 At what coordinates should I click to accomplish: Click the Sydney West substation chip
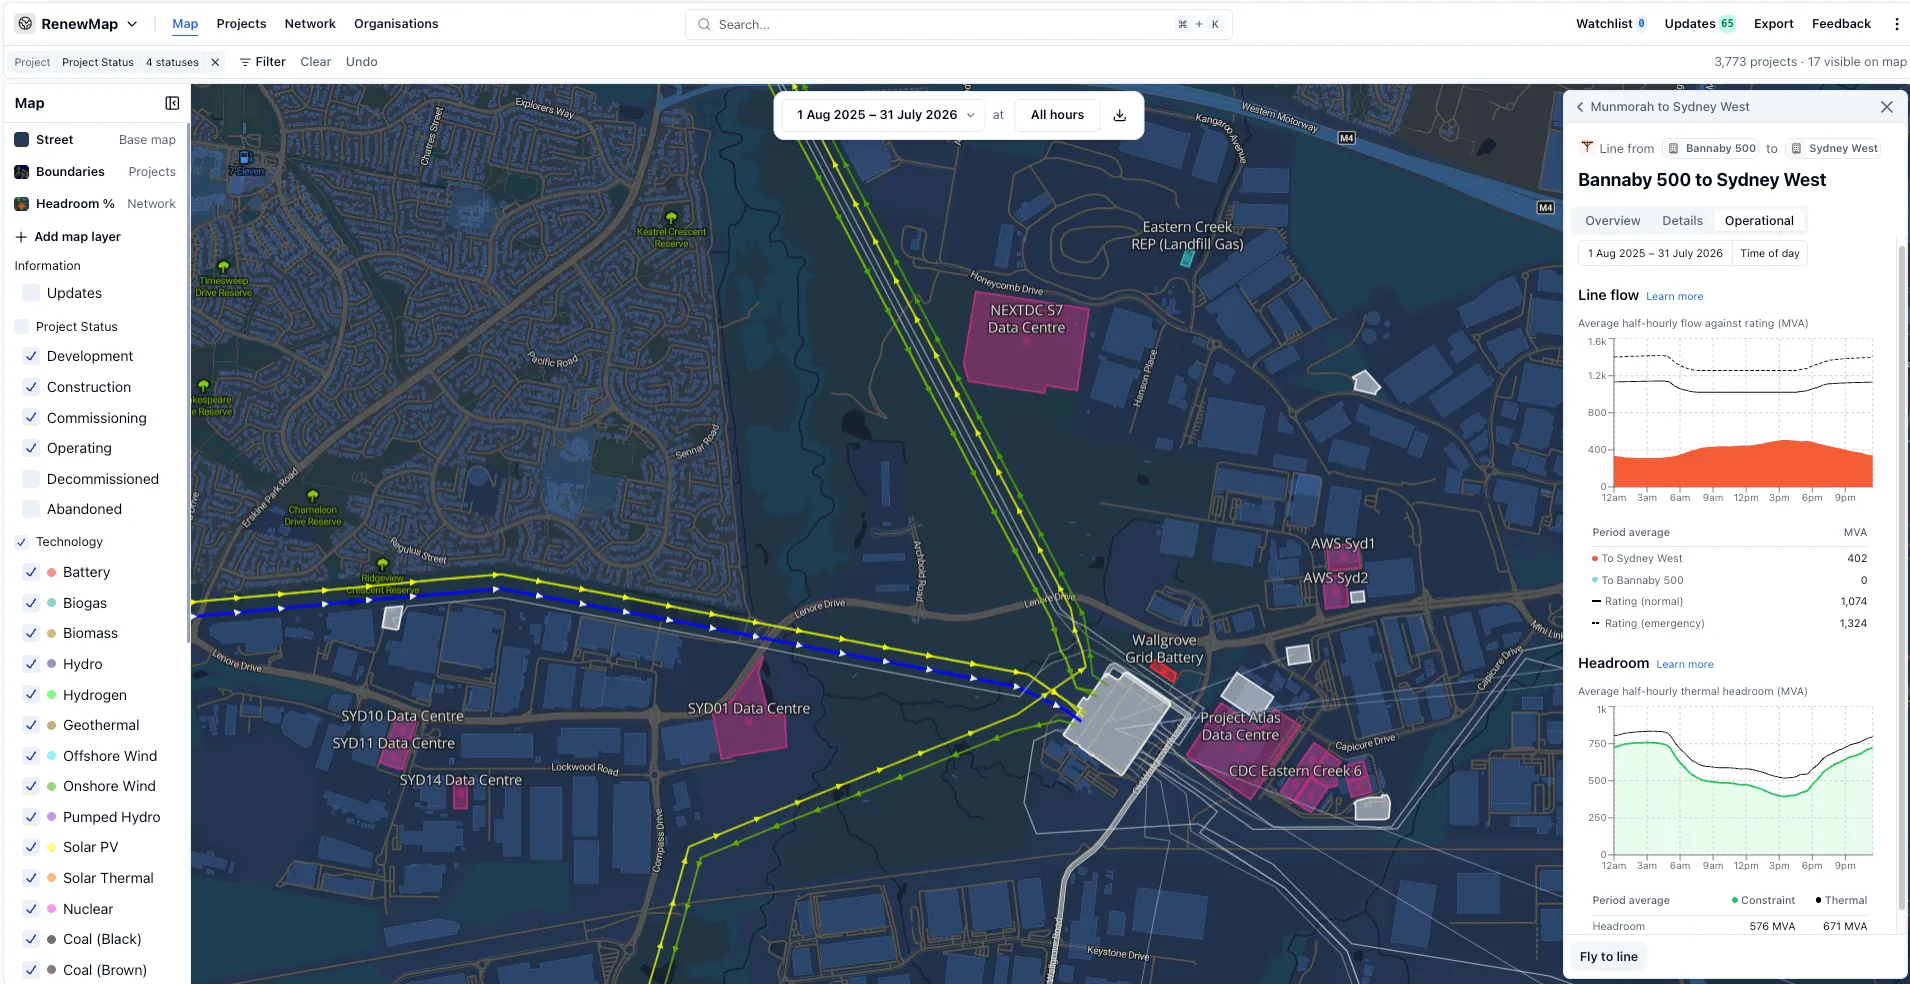pos(1835,148)
